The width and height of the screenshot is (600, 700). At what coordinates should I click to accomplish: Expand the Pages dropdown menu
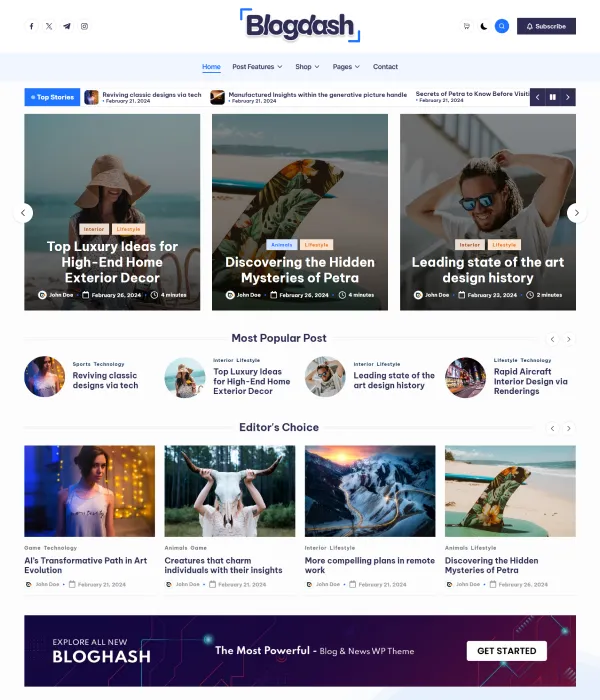[x=346, y=67]
